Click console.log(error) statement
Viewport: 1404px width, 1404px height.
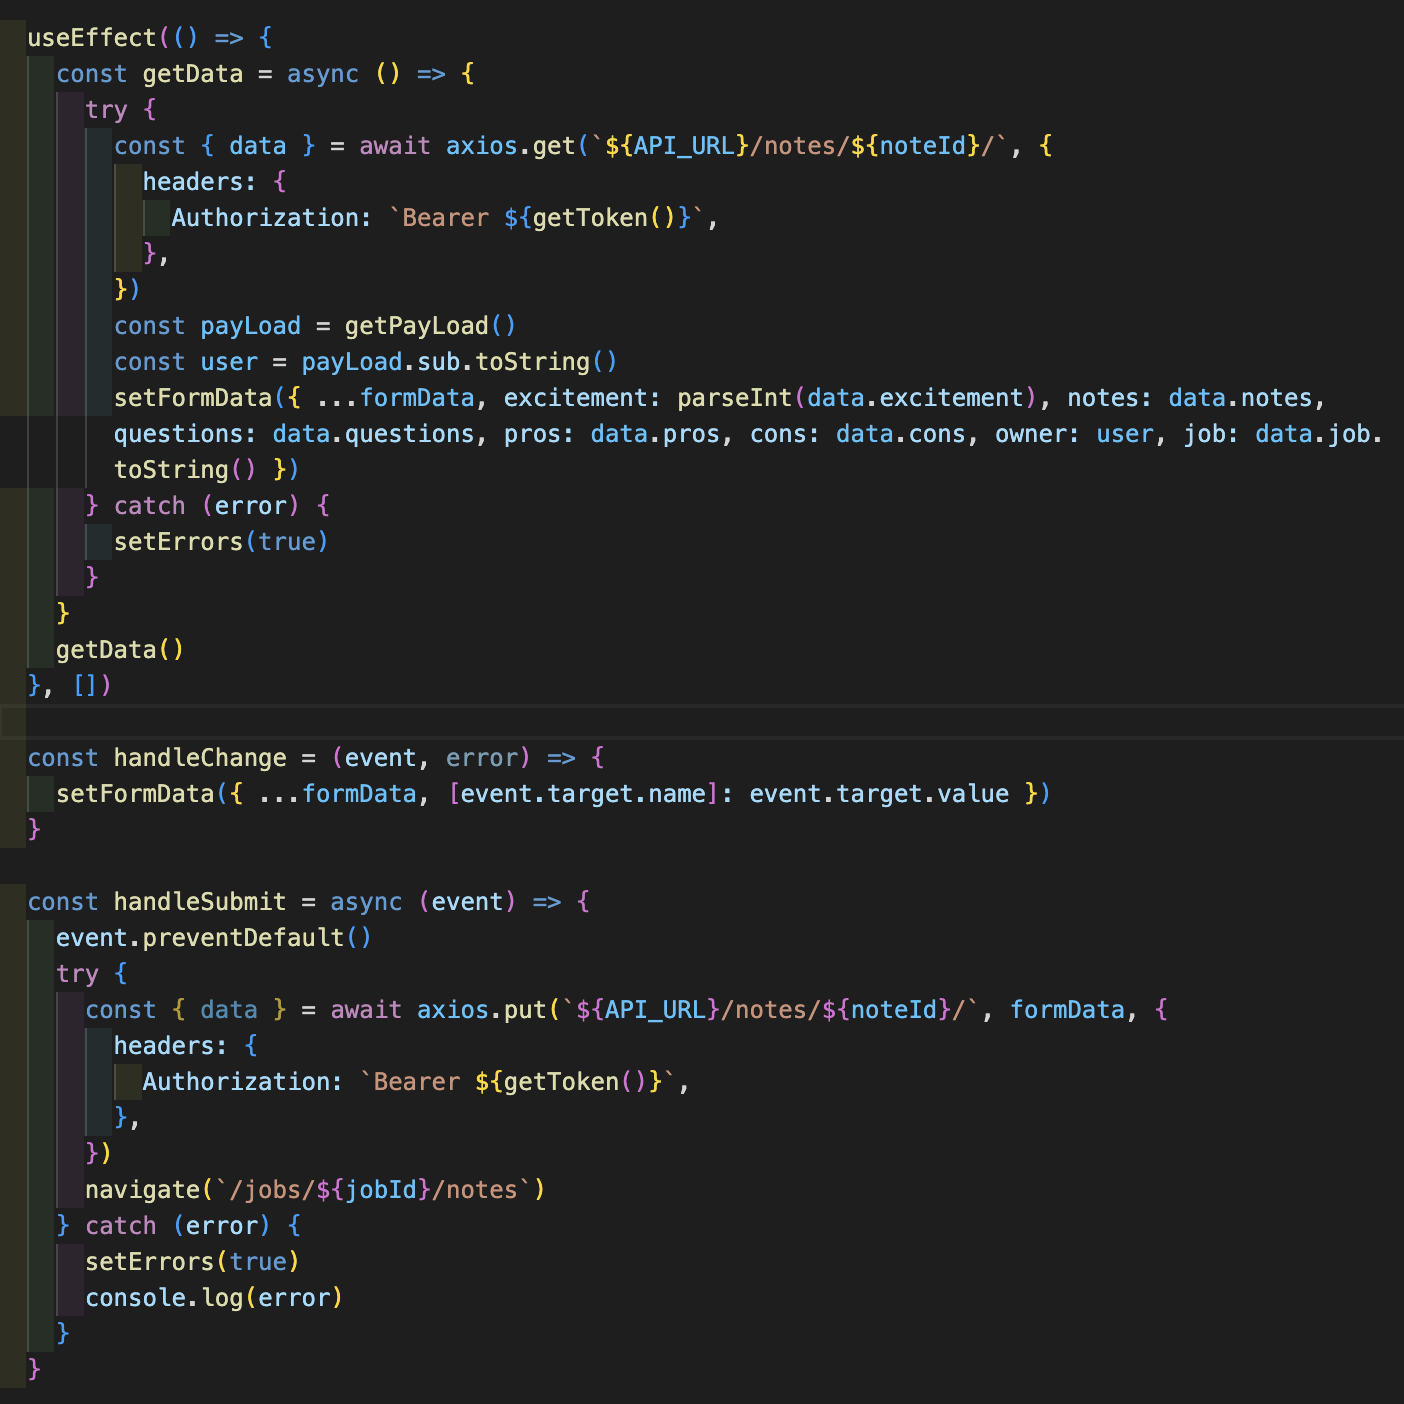click(x=214, y=1298)
